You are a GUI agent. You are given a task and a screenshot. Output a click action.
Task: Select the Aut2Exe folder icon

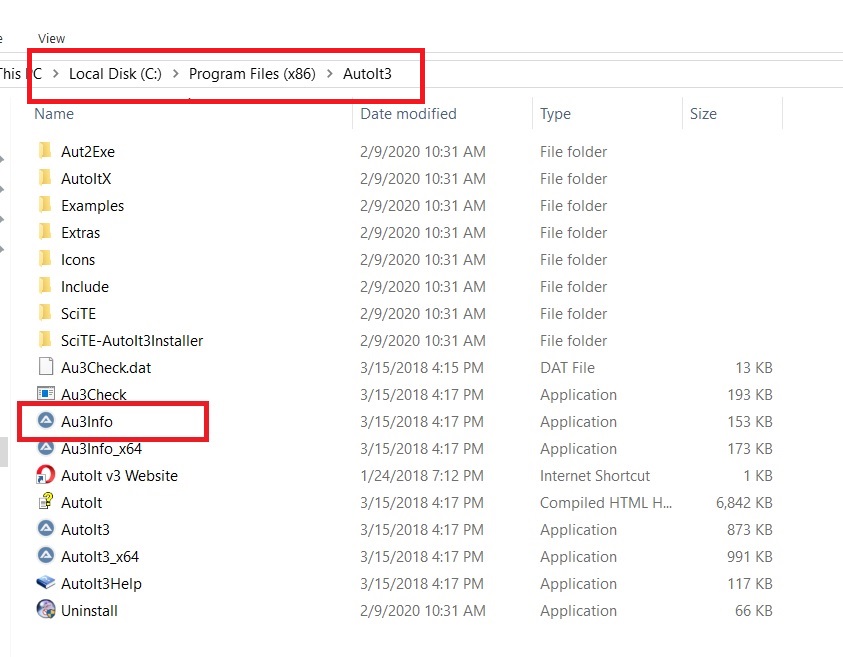pos(45,152)
